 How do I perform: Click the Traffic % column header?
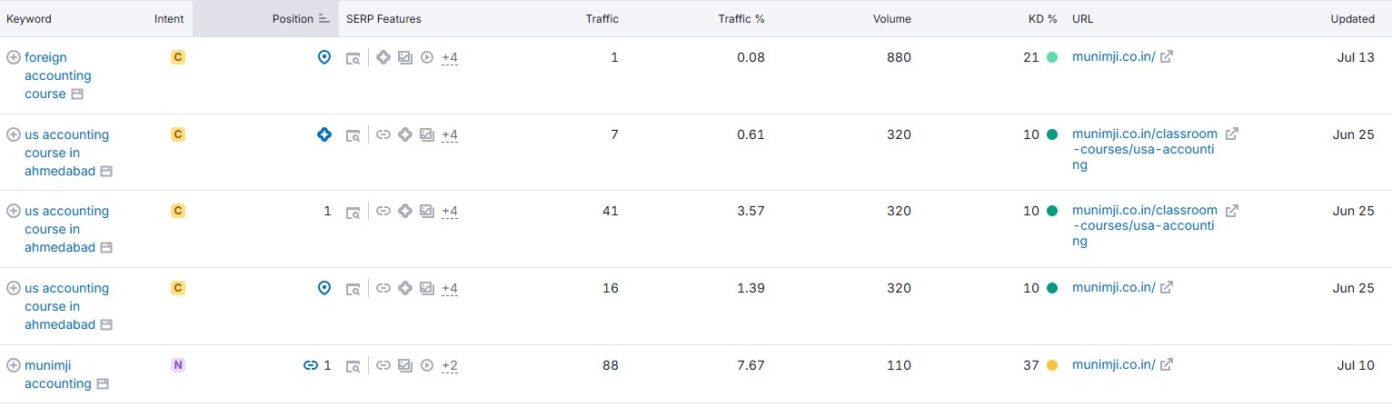click(741, 19)
